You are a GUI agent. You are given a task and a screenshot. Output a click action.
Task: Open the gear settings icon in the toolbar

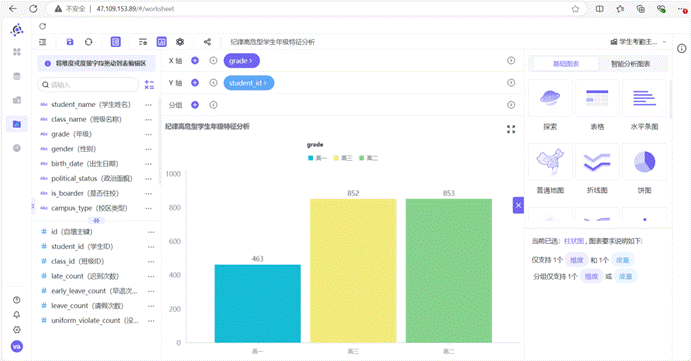click(180, 42)
